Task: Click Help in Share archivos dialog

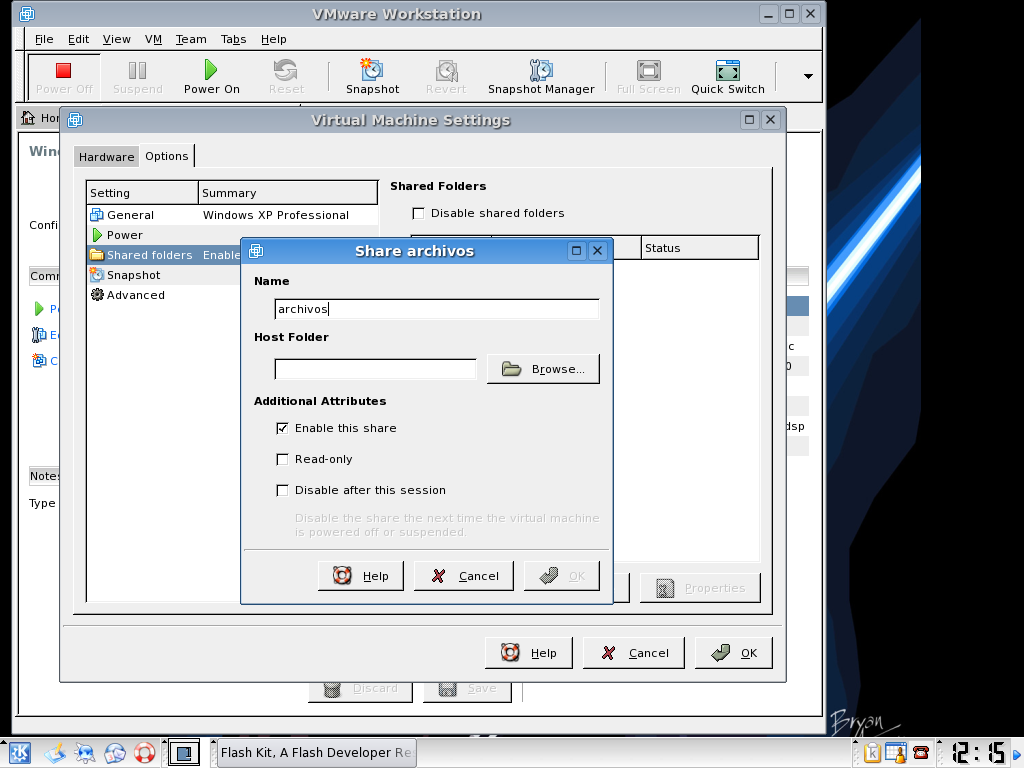Action: (x=360, y=576)
